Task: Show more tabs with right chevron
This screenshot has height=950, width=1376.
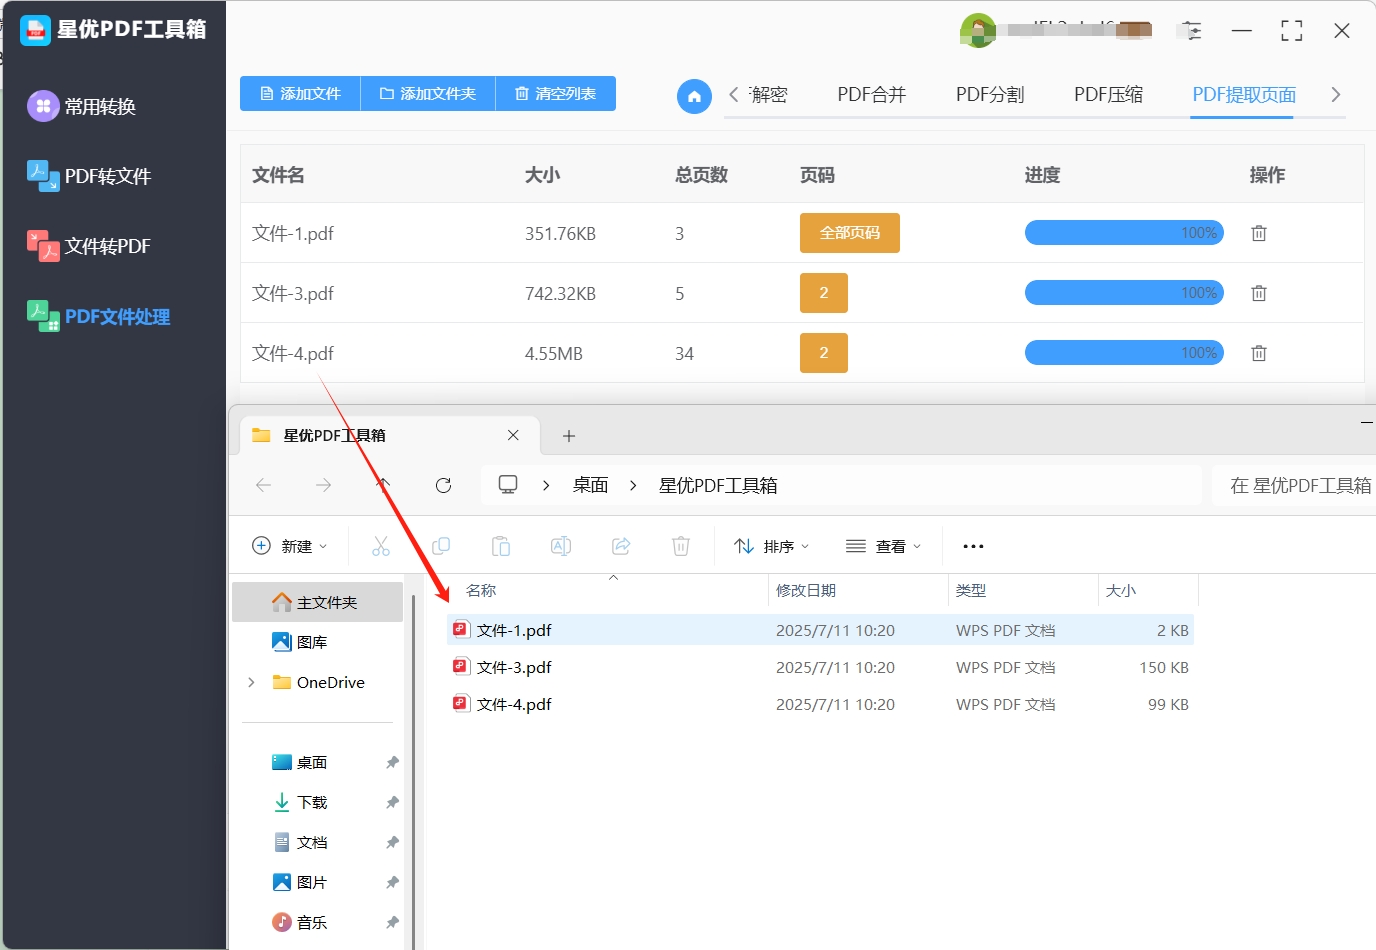Action: 1336,94
